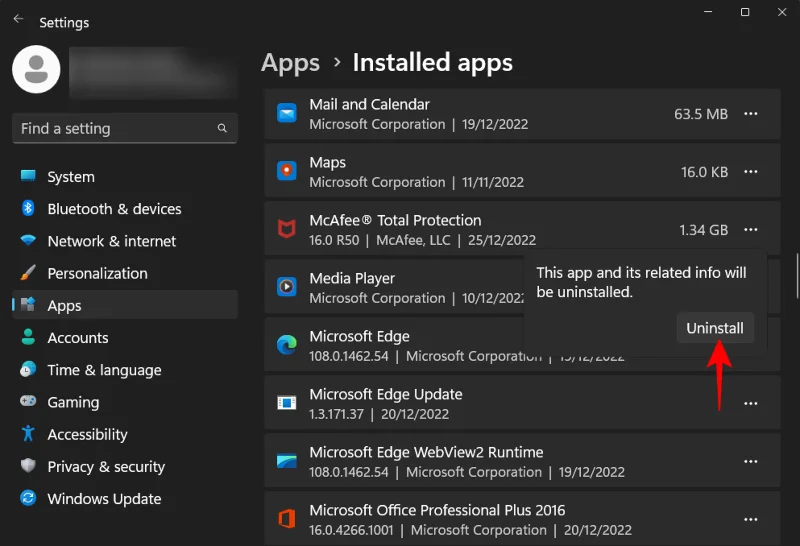Click the Find a setting search box
The width and height of the screenshot is (800, 546).
tap(125, 128)
